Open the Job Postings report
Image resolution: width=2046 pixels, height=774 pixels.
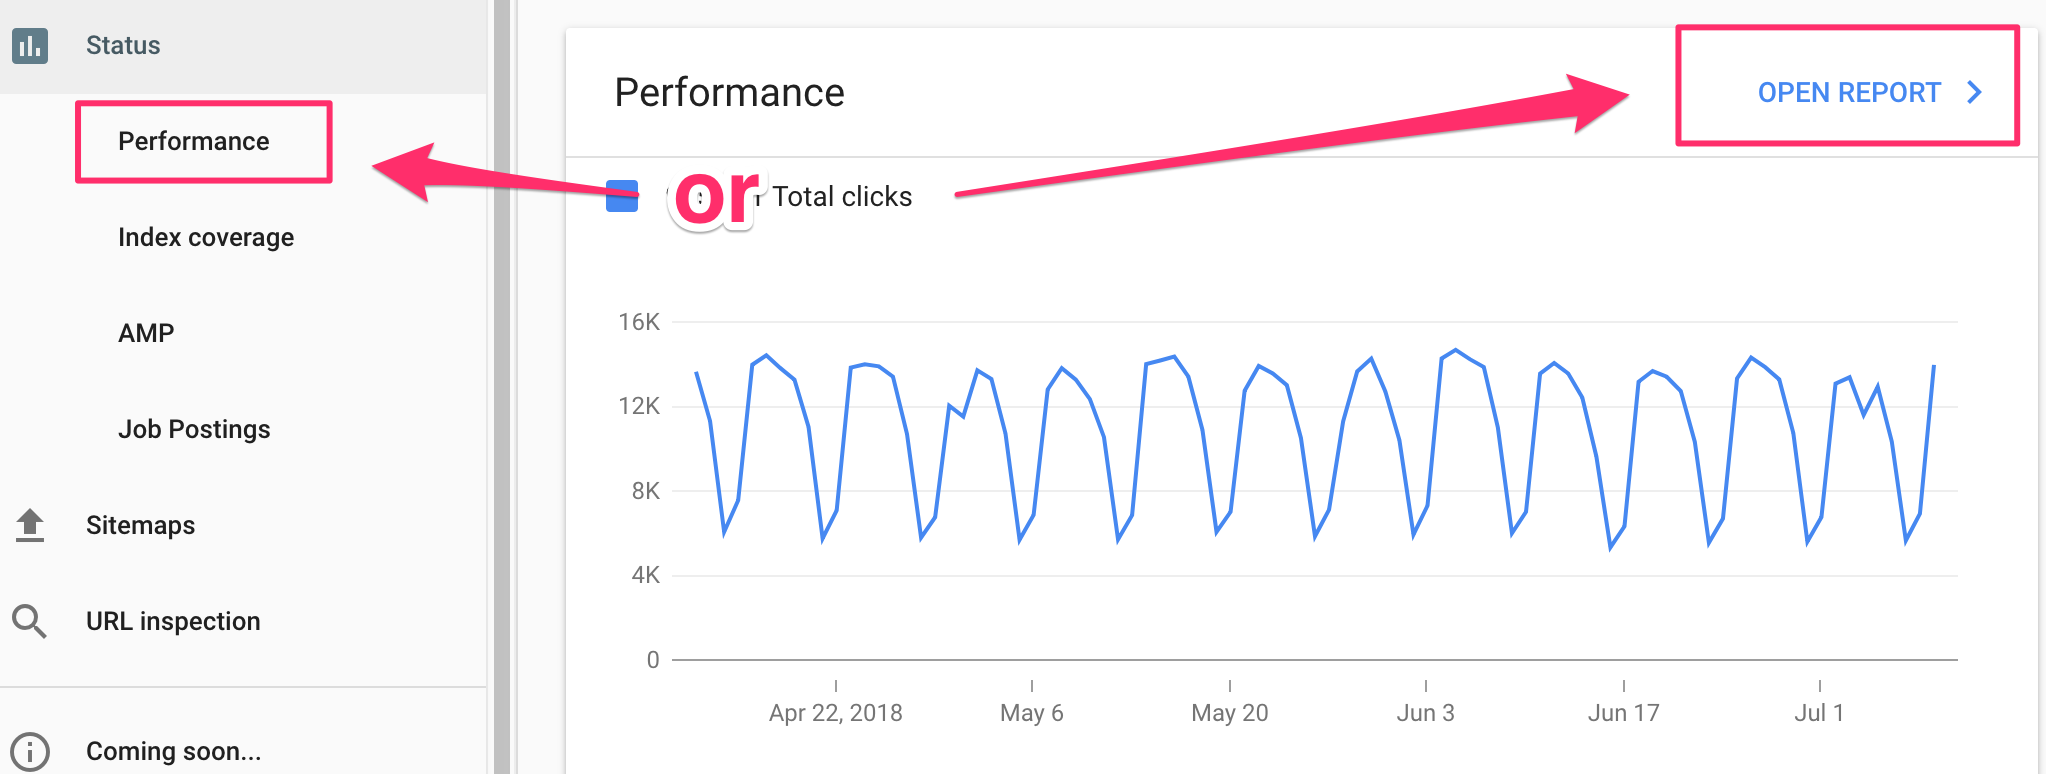pyautogui.click(x=194, y=428)
